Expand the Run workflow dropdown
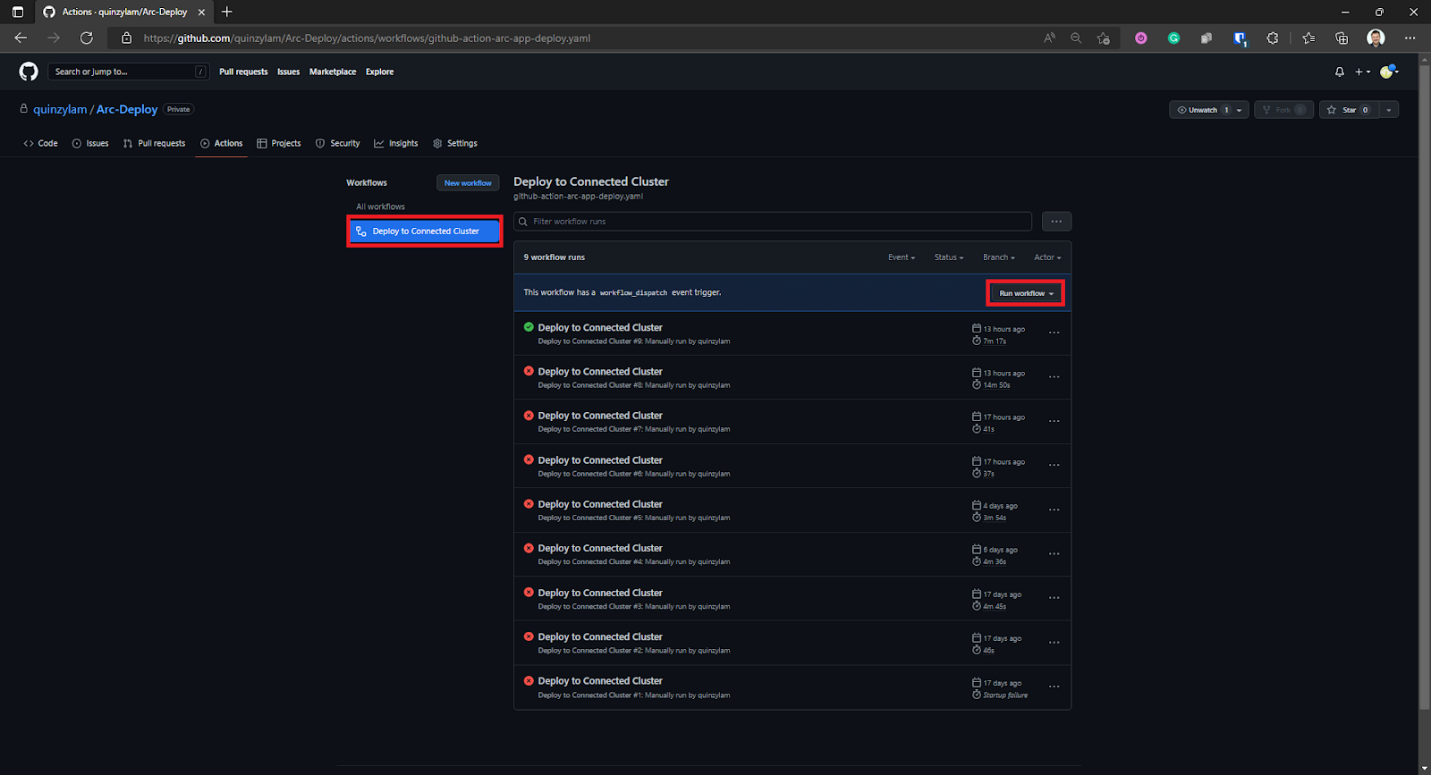 pos(1026,293)
